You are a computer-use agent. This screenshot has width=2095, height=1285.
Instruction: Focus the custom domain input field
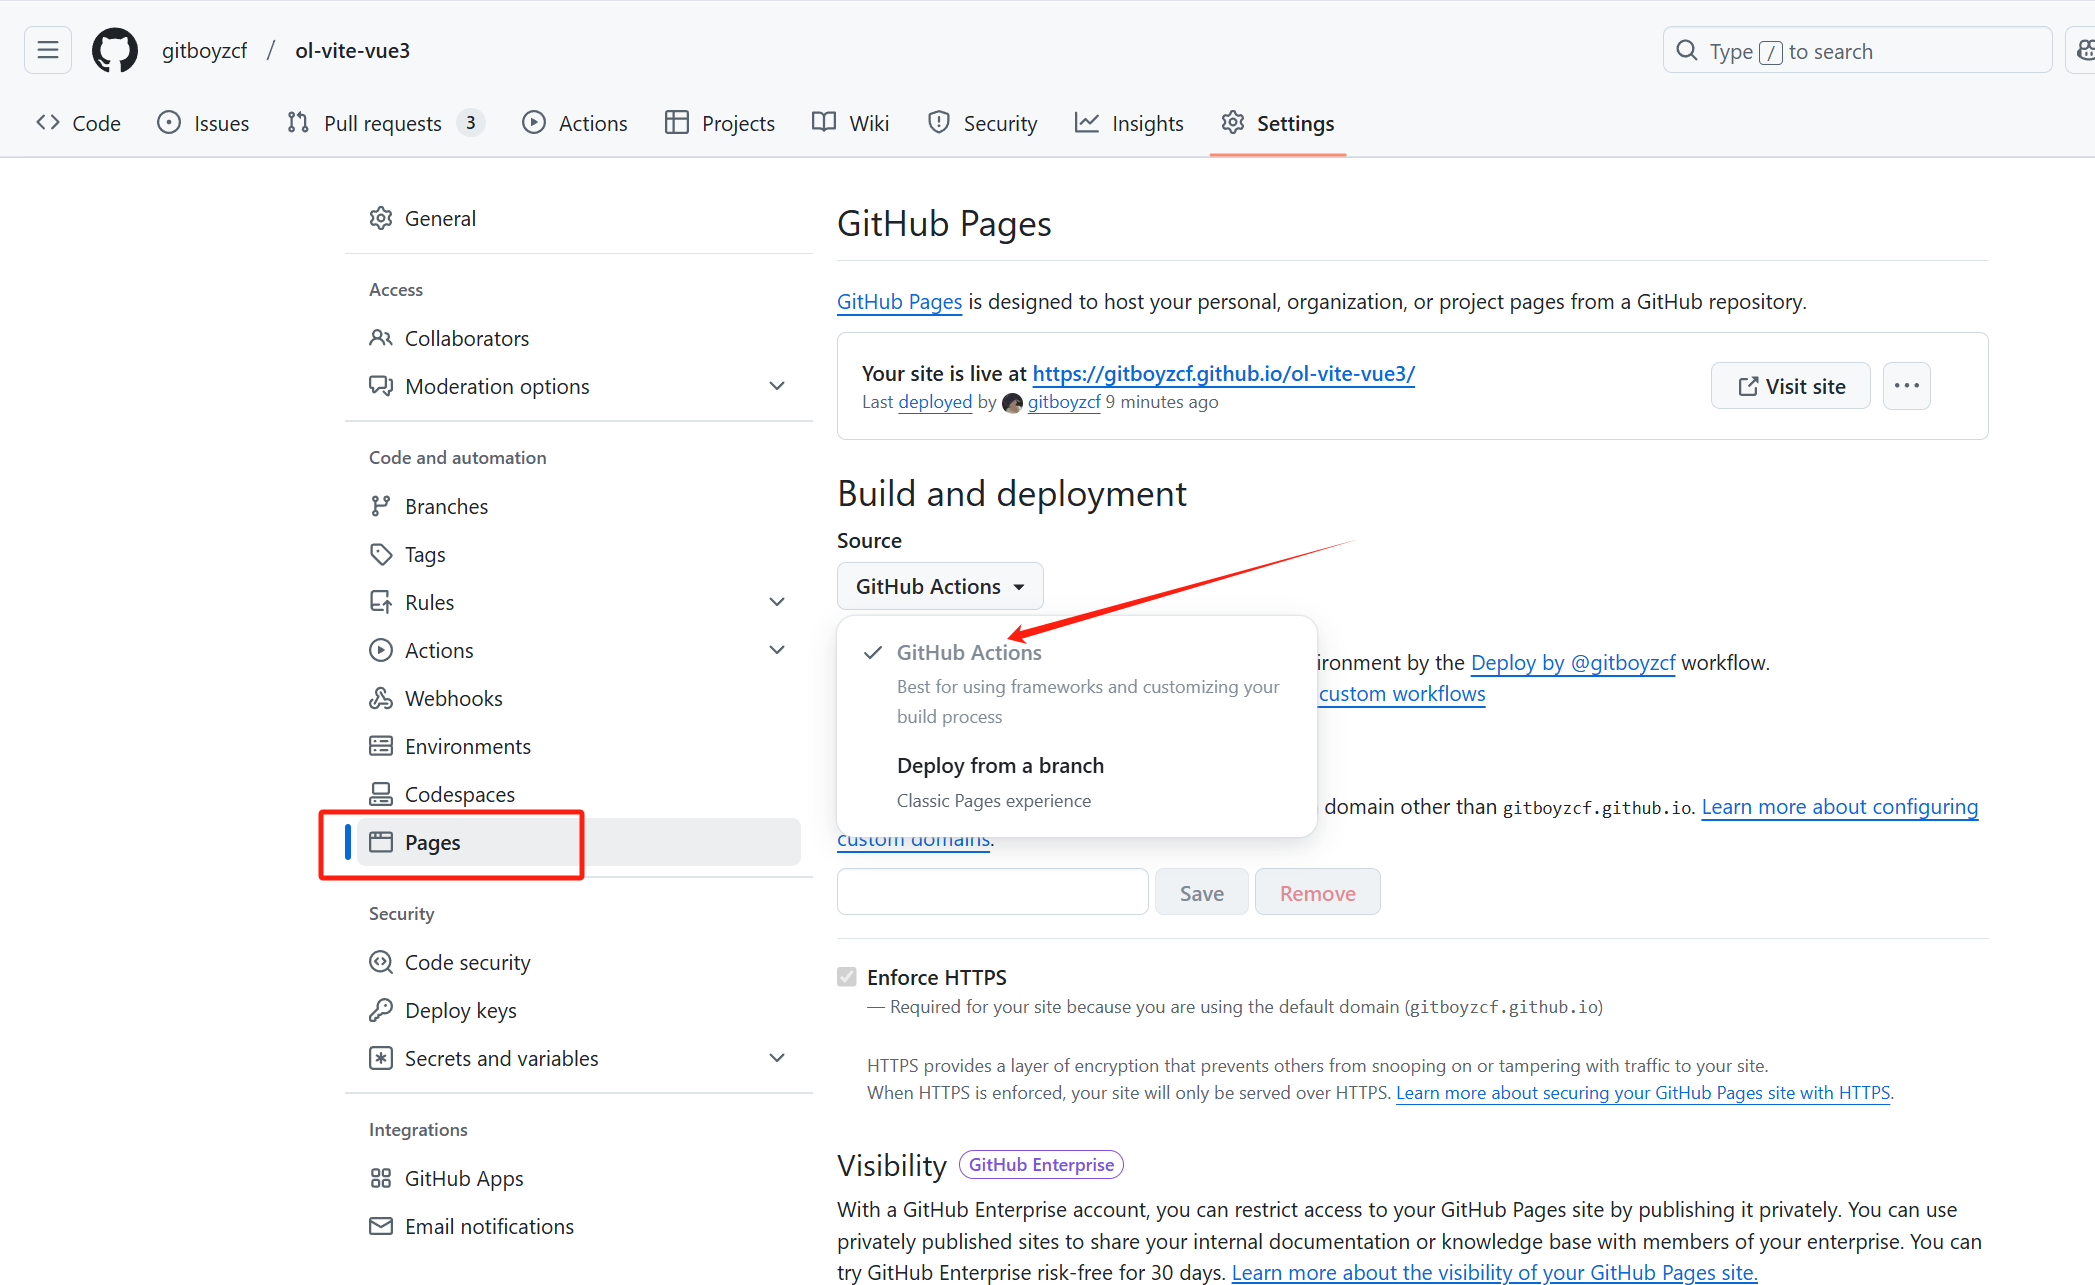tap(992, 892)
